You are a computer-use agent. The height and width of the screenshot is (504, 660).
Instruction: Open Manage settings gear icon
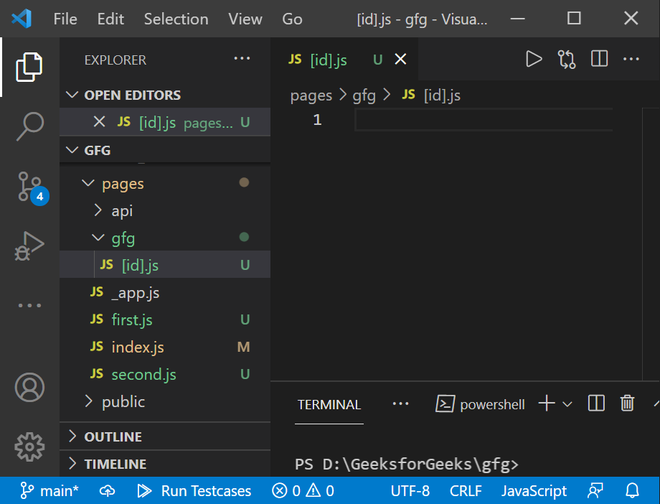point(30,445)
